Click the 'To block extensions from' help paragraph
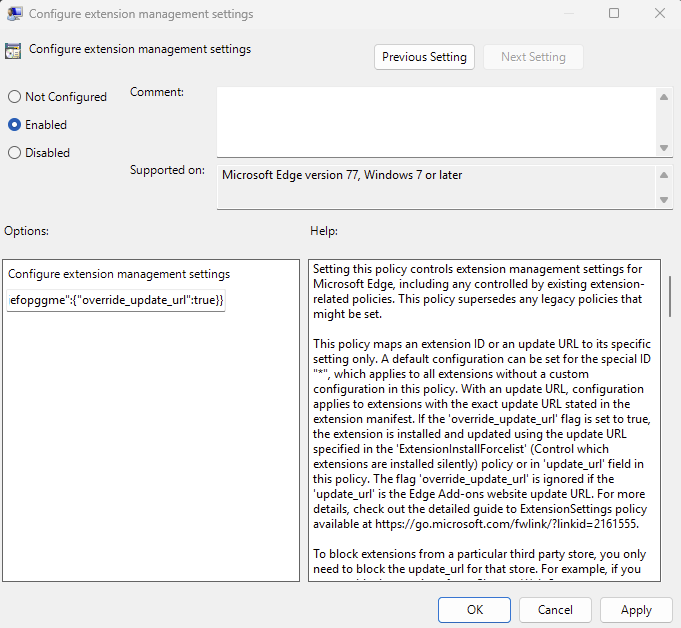The height and width of the screenshot is (628, 681). [x=479, y=562]
